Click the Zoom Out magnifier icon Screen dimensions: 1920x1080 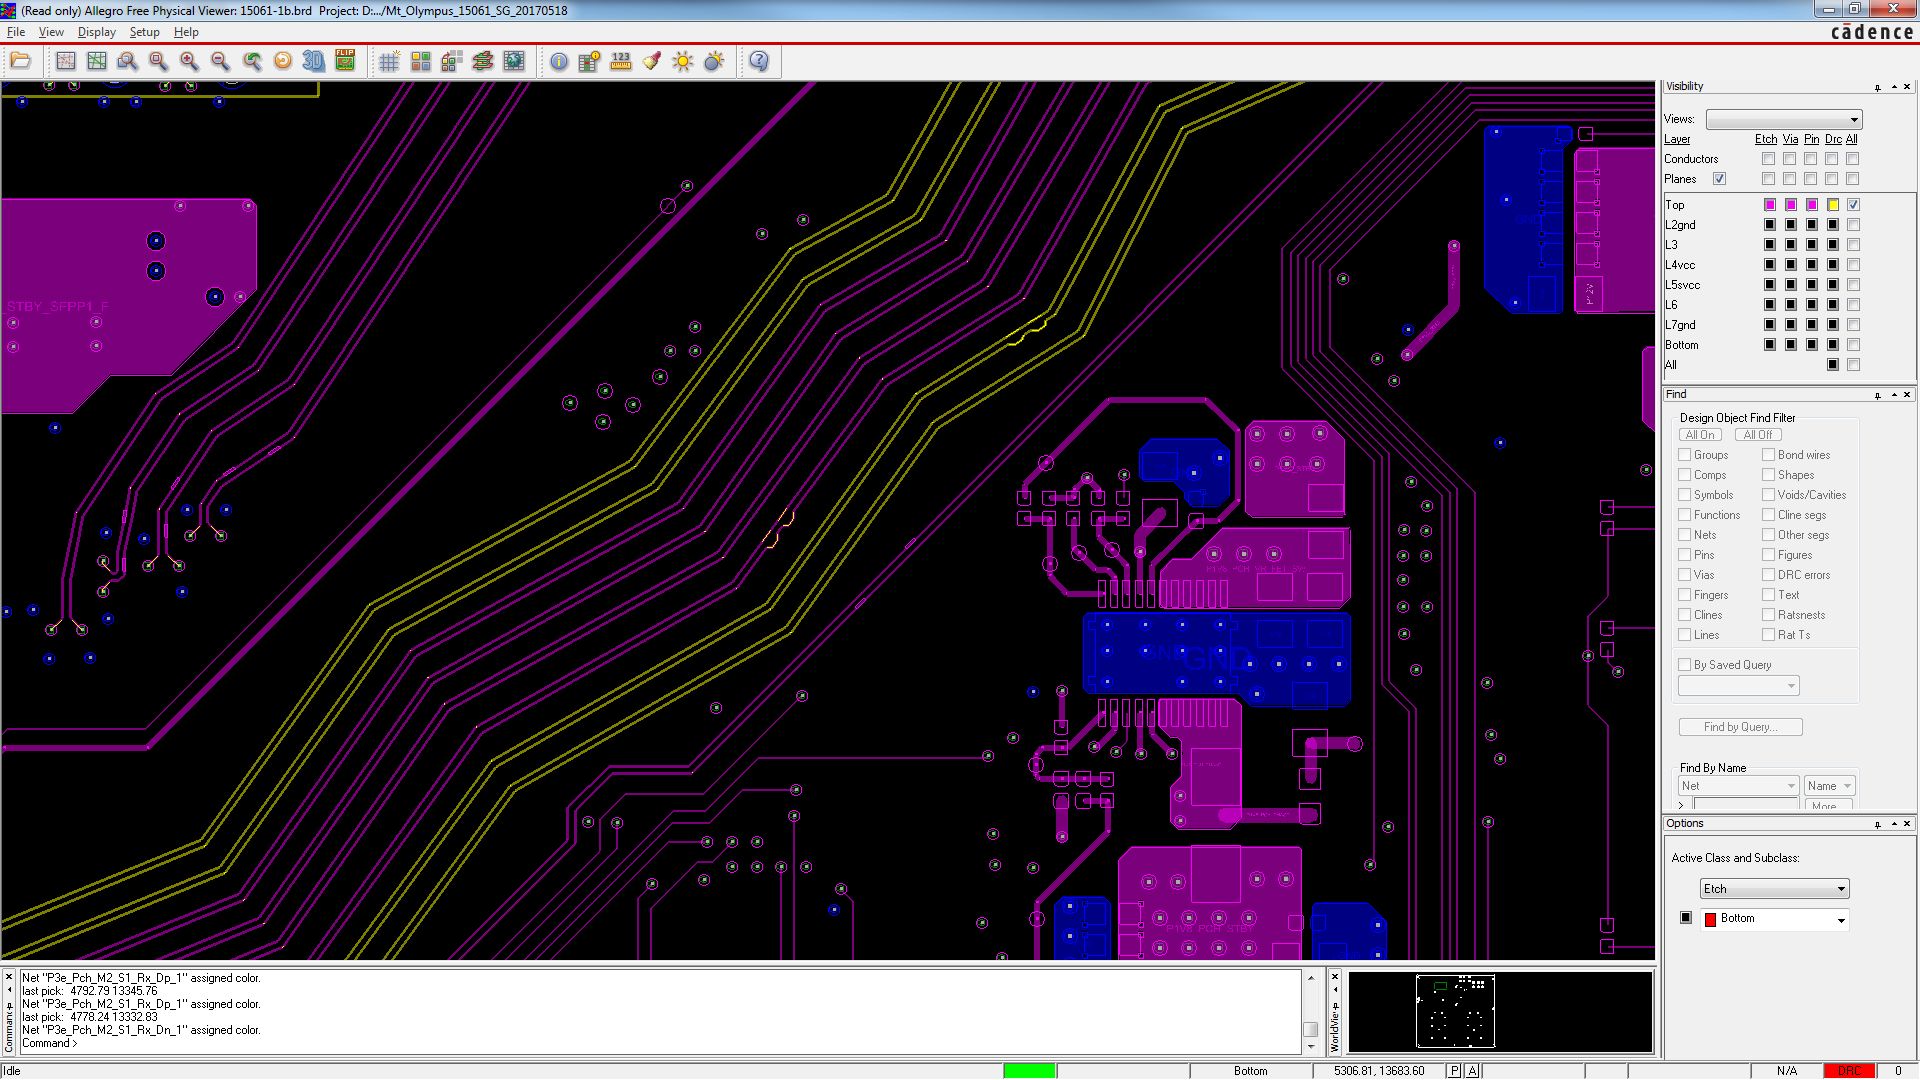pos(220,62)
